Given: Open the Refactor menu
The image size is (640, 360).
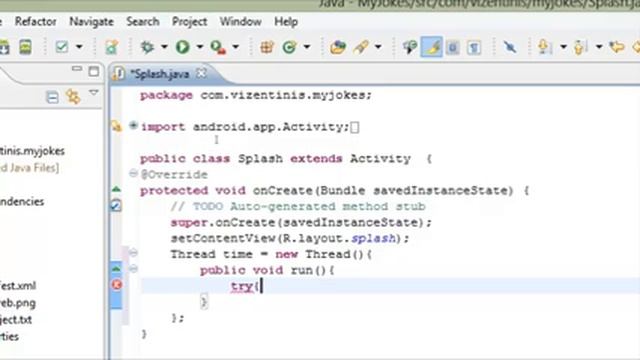Looking at the screenshot, I should point(36,22).
